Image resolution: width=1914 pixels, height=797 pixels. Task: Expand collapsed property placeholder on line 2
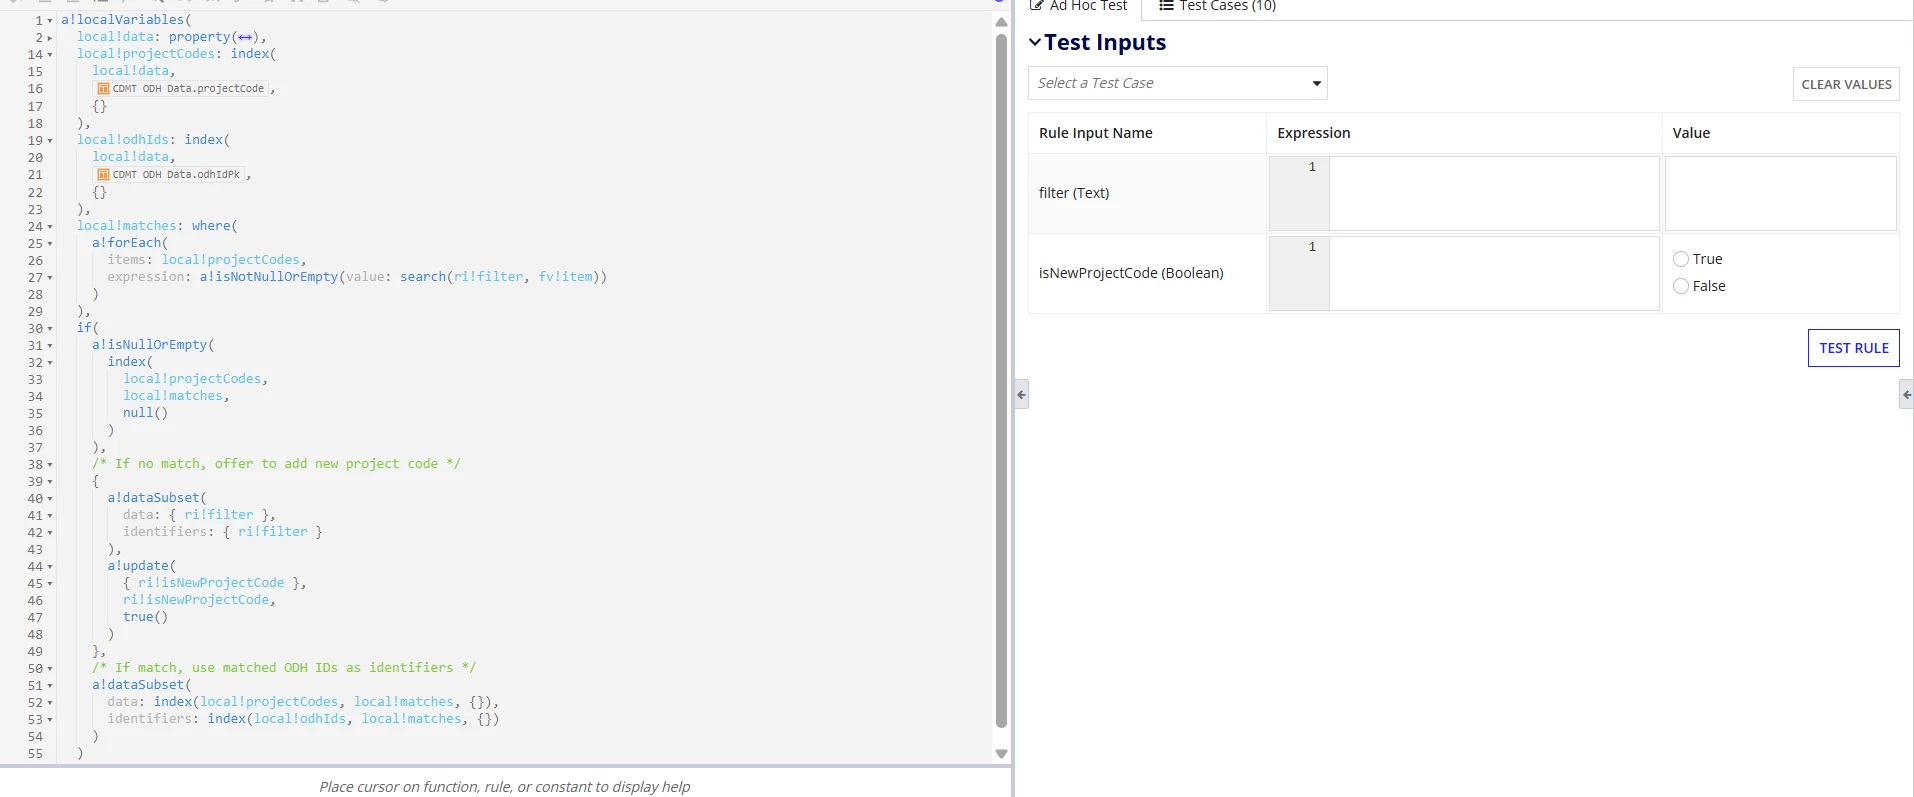tap(245, 37)
